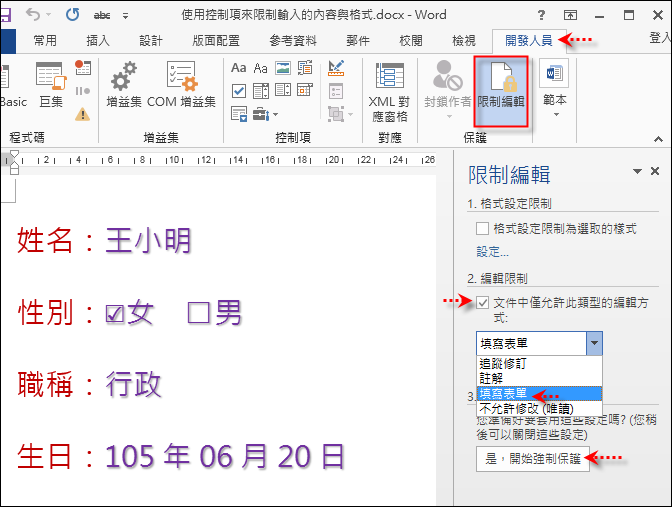This screenshot has height=507, width=672.
Task: Switch to the 郵件 tab
Action: tap(358, 41)
